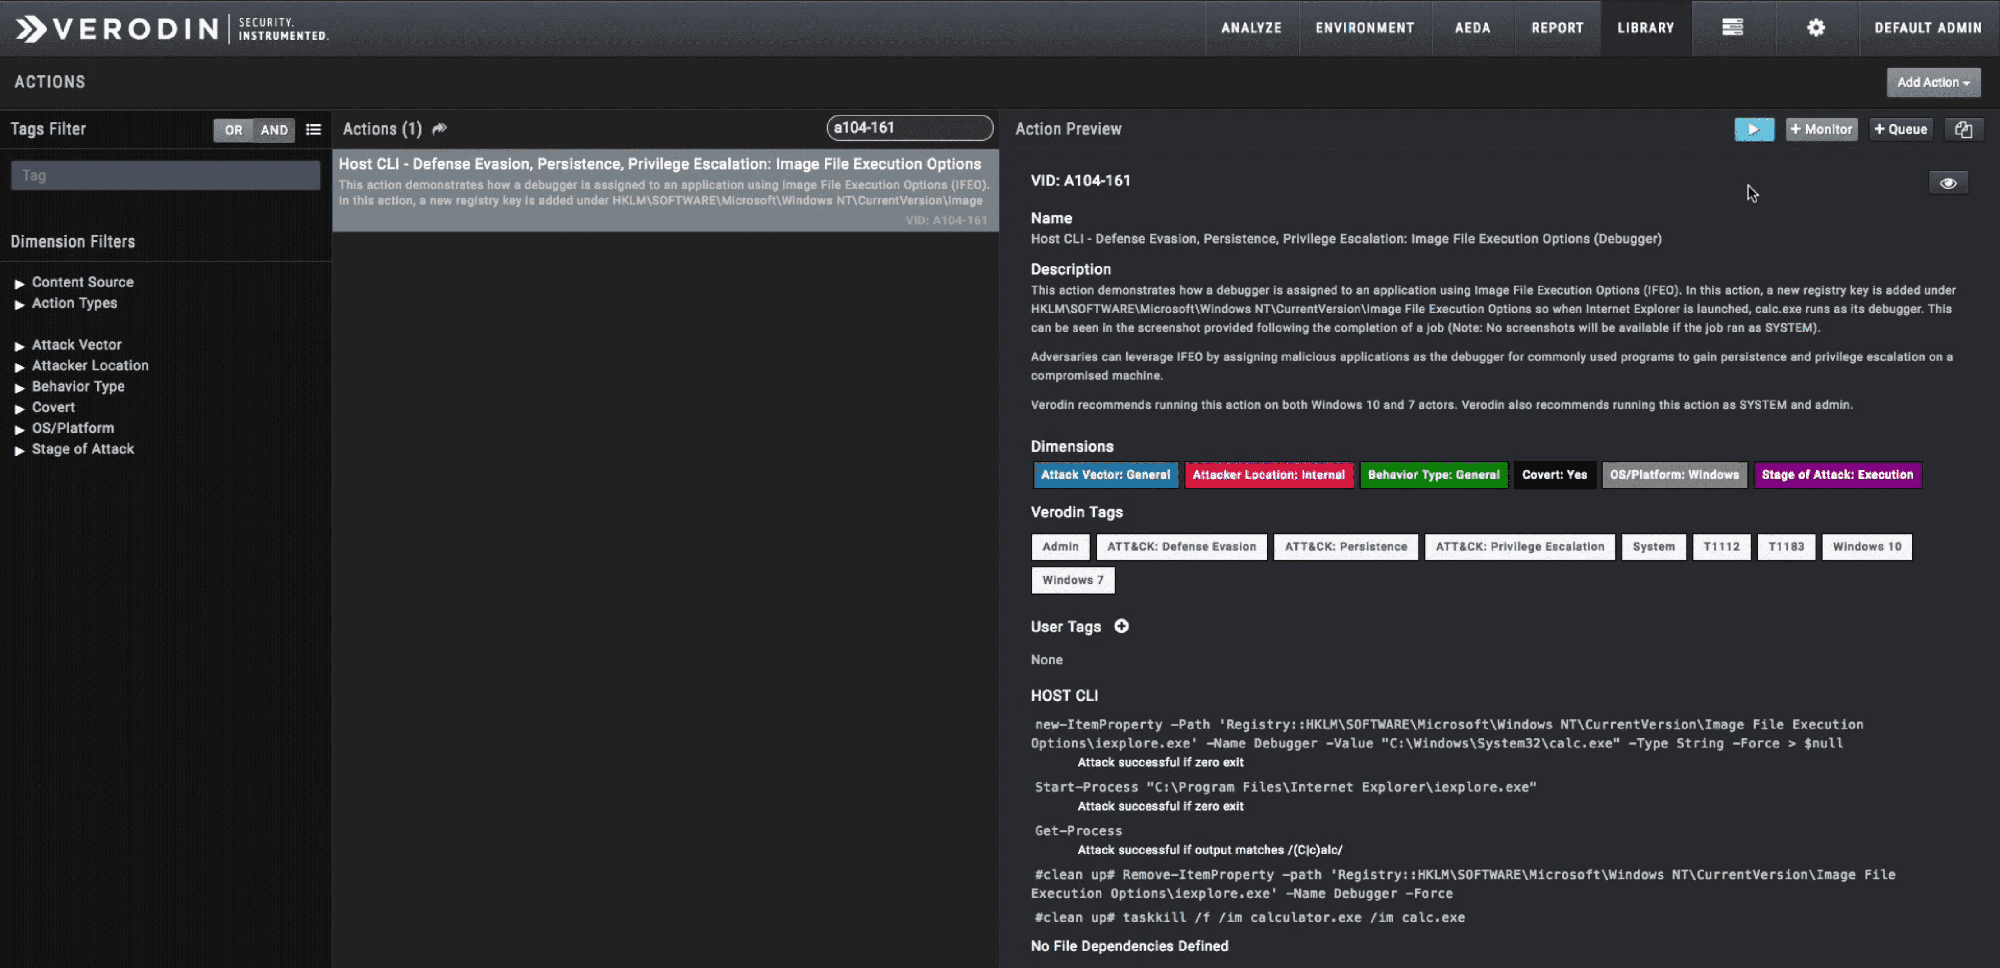The image size is (2000, 968).
Task: Click the Windows 7 tag
Action: 1073,580
